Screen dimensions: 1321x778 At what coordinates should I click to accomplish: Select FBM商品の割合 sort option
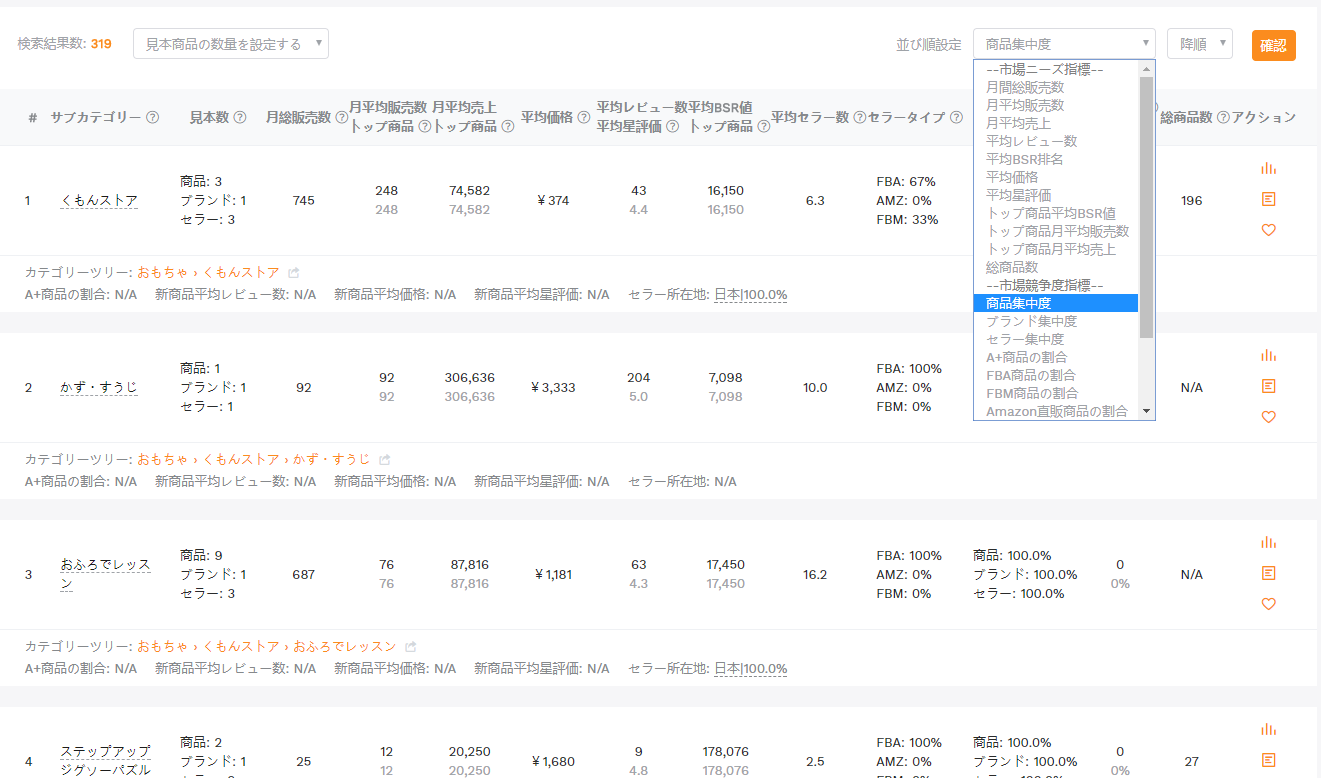[x=1056, y=393]
